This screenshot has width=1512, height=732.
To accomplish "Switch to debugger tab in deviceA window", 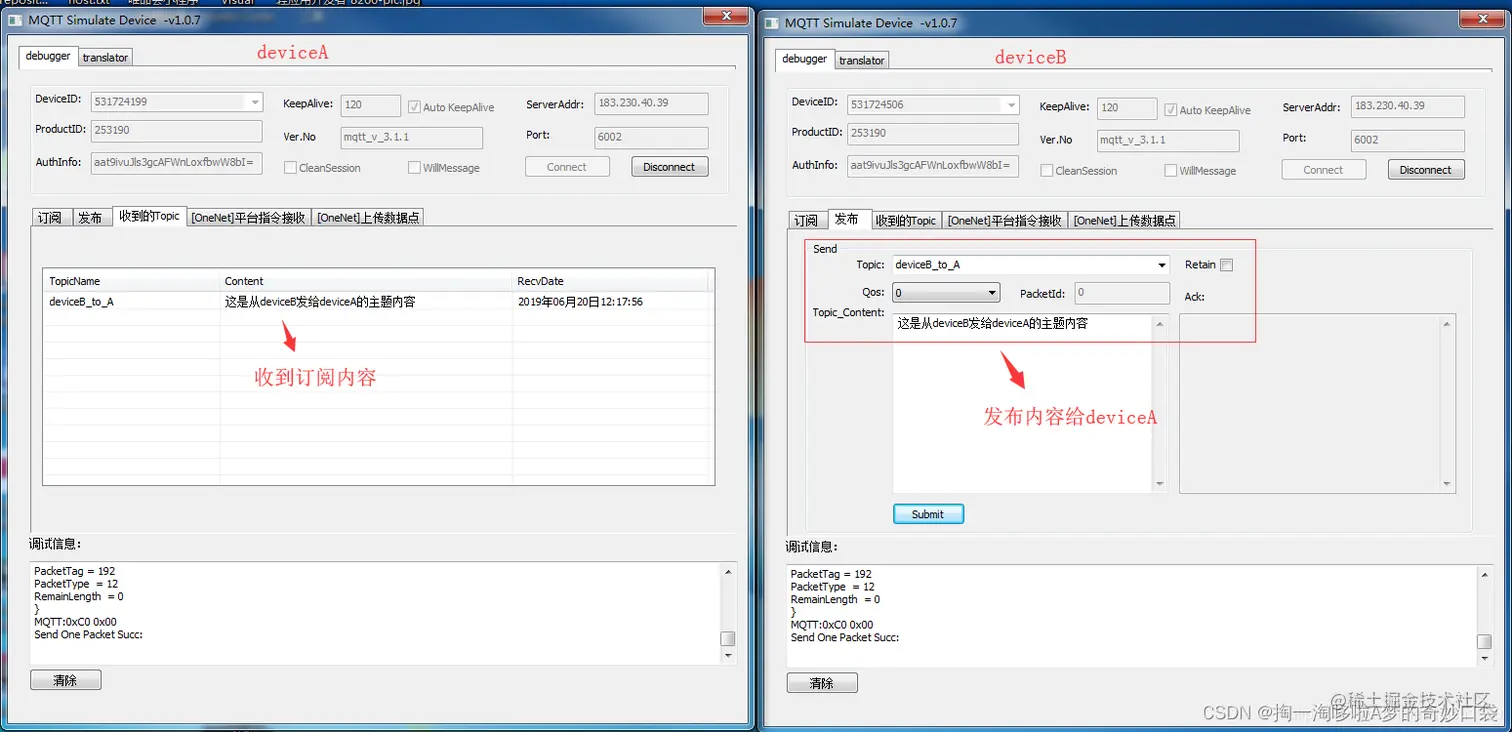I will (x=48, y=56).
